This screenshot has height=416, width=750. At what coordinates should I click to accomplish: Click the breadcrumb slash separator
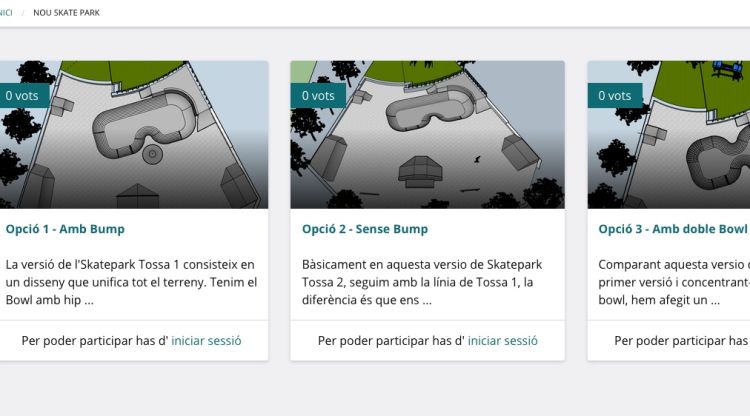pyautogui.click(x=22, y=13)
